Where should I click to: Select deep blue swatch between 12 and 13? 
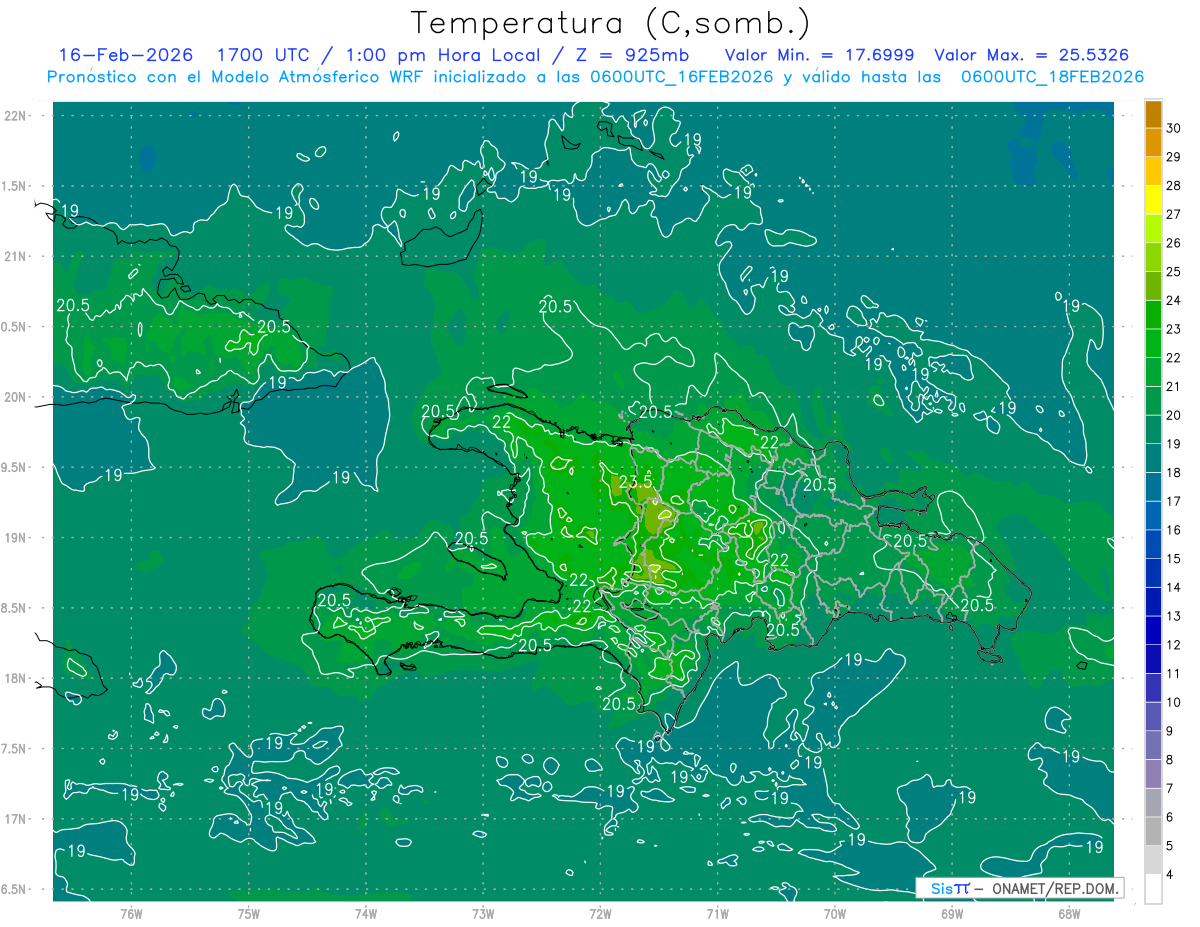[x=1153, y=631]
